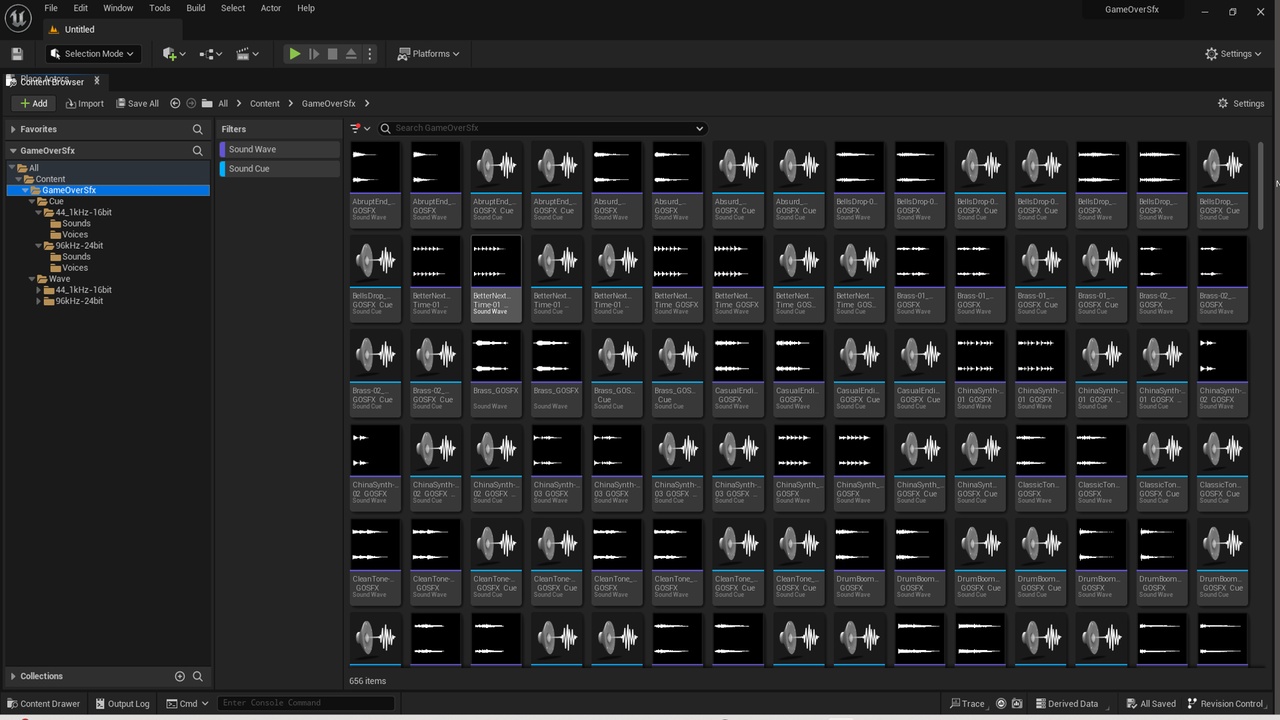Click the Collections search icon
The image size is (1280, 720).
(198, 676)
